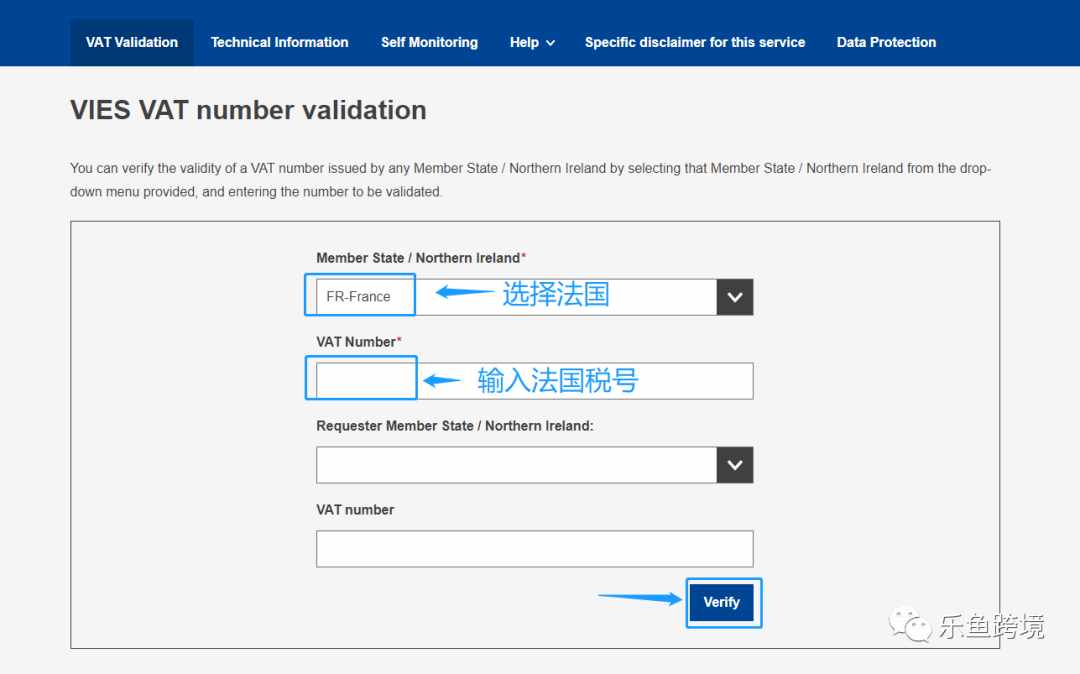Go to the Self Monitoring tab
Screen dimensions: 1080x674
429,42
